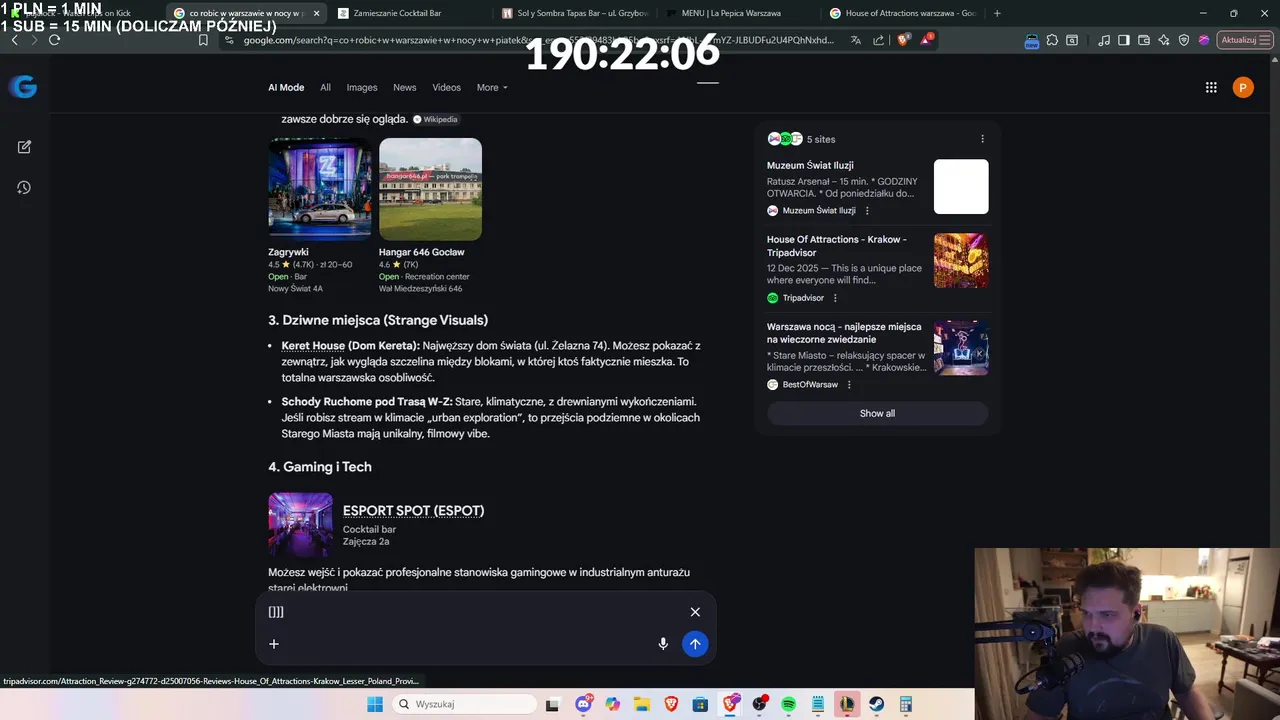Viewport: 1280px width, 720px height.
Task: Reload the page in browser toolbar
Action: pyautogui.click(x=54, y=40)
